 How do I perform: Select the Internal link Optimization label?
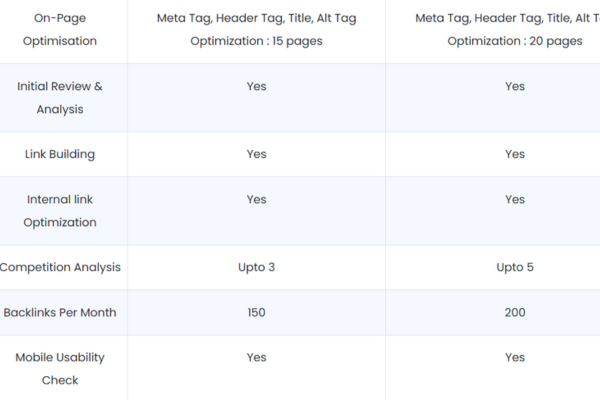pos(60,211)
